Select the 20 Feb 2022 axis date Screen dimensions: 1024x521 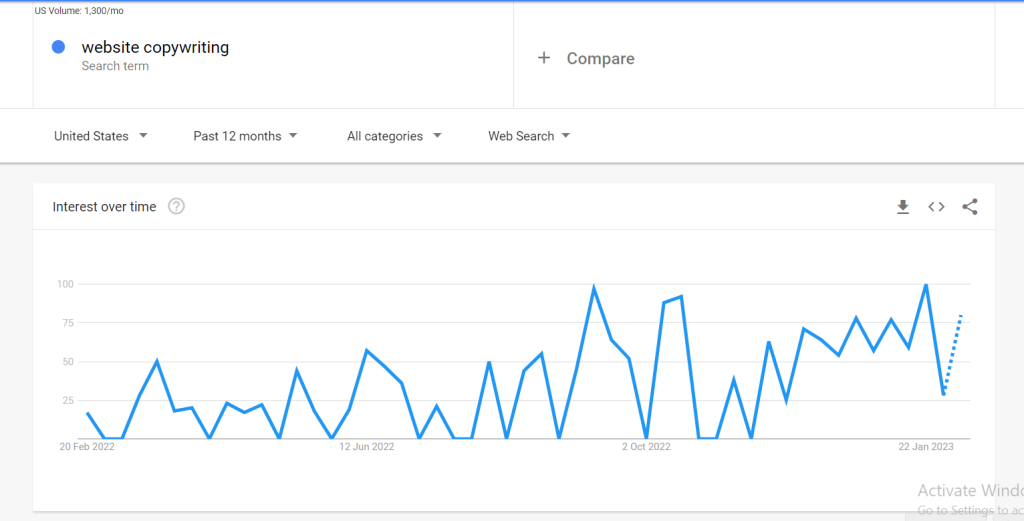tap(87, 447)
